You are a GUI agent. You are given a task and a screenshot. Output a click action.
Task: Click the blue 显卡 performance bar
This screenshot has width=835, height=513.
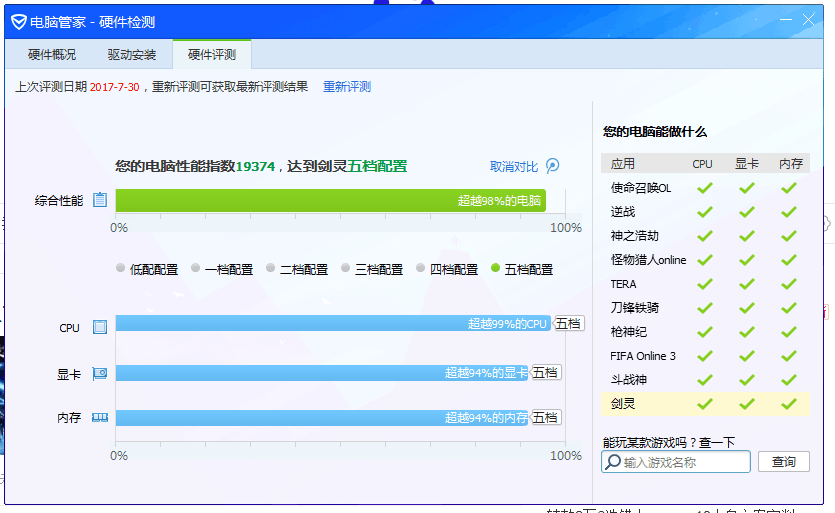322,372
